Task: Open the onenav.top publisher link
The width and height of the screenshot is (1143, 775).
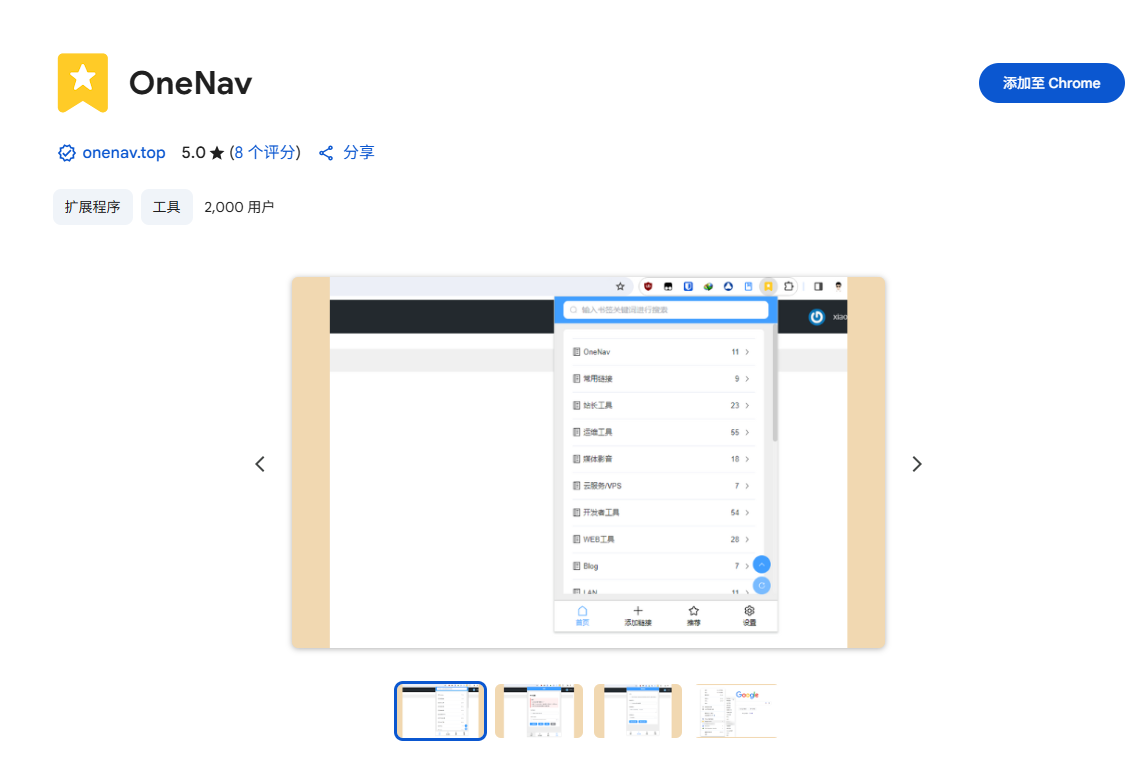Action: click(x=124, y=152)
